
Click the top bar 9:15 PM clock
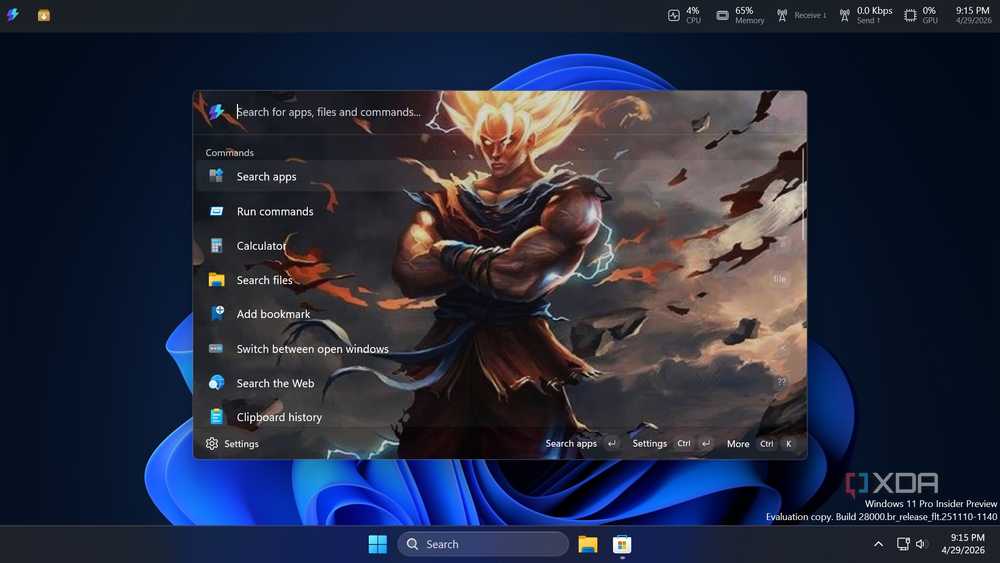coord(973,15)
